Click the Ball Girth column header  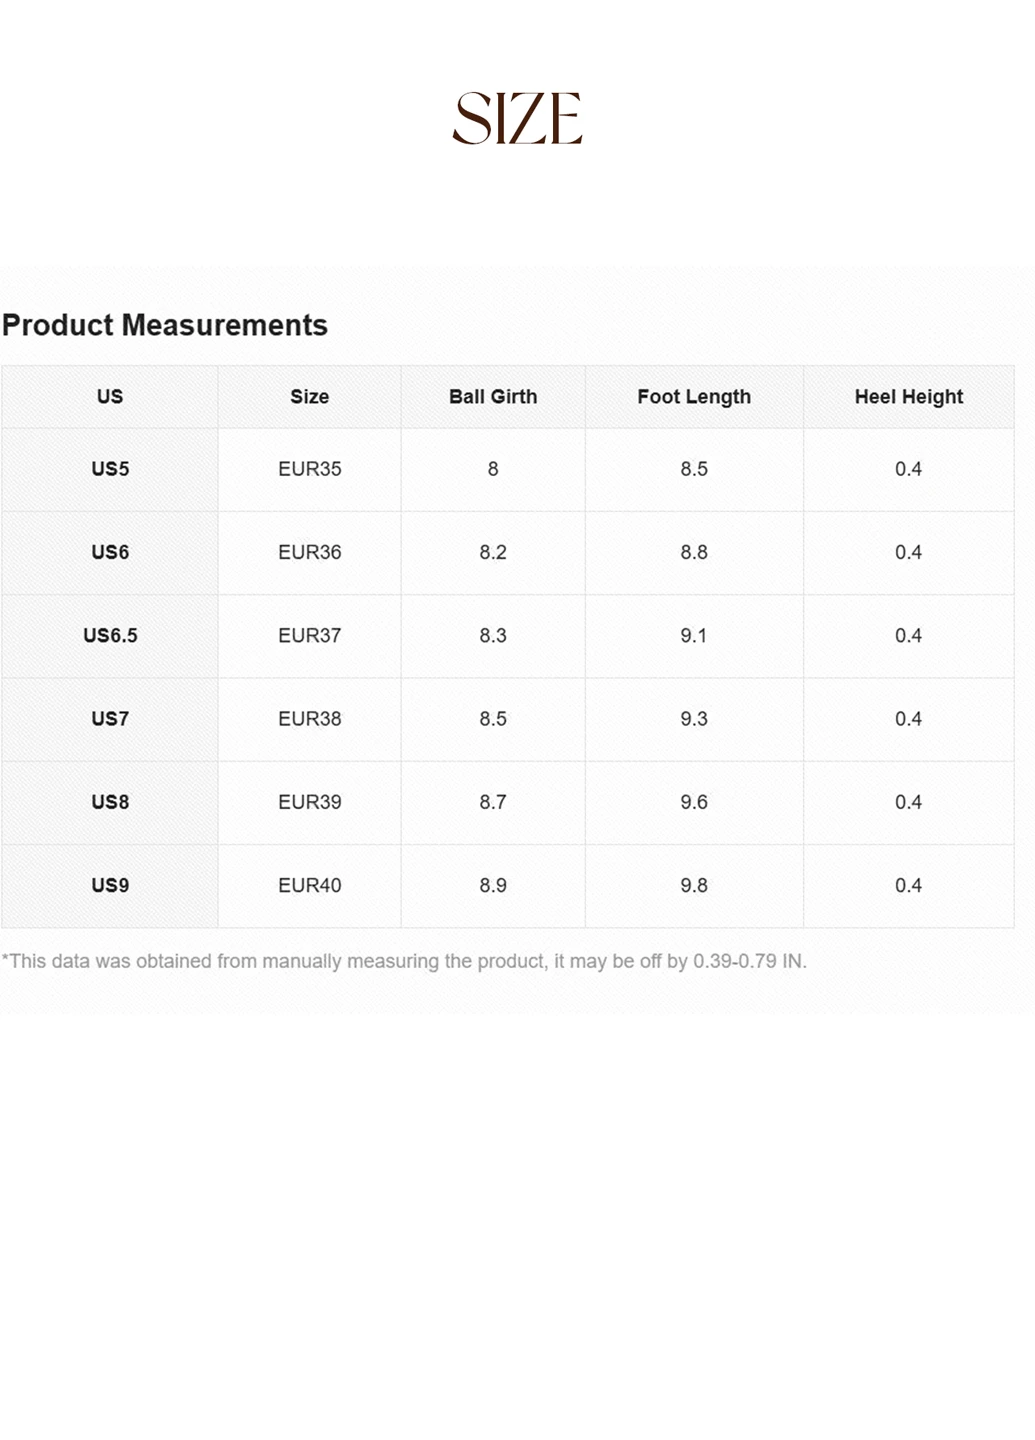click(493, 397)
